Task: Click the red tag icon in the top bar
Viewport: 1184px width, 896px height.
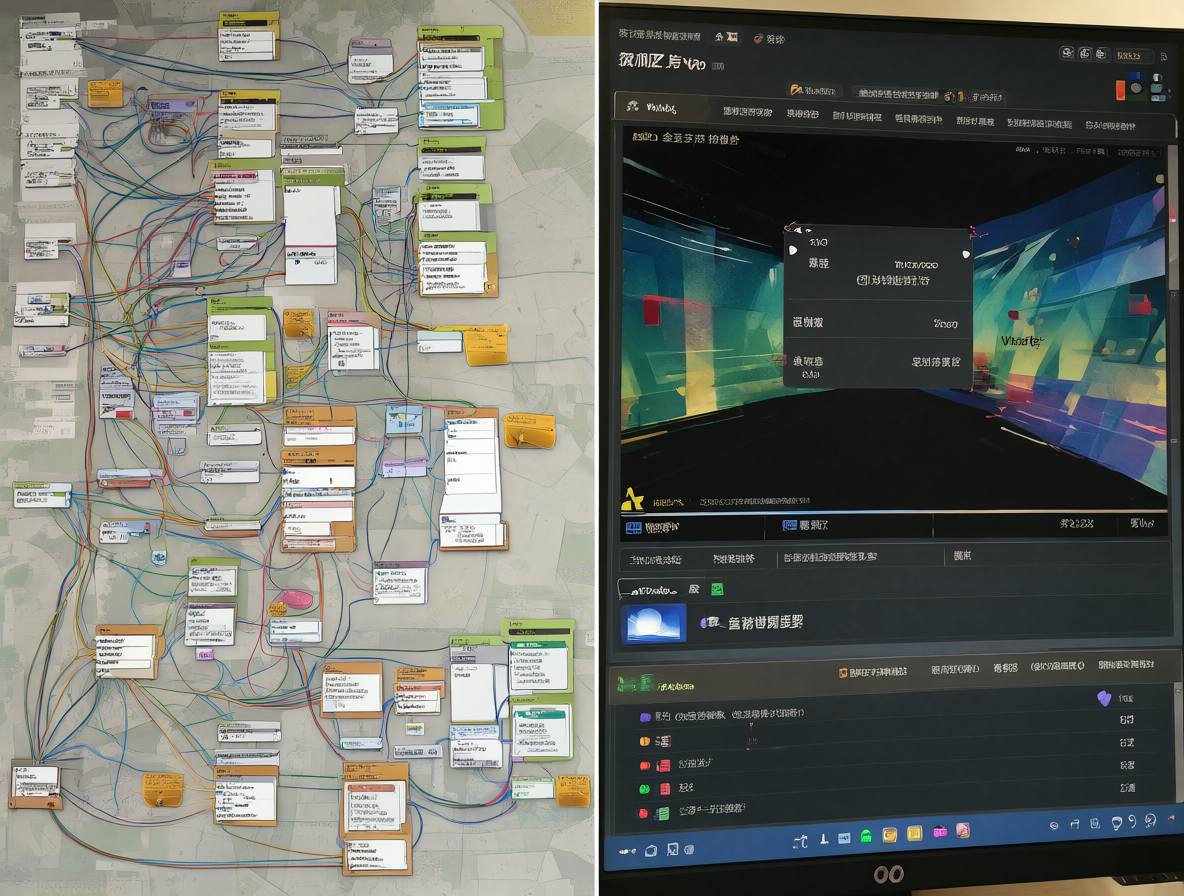Action: pyautogui.click(x=757, y=38)
